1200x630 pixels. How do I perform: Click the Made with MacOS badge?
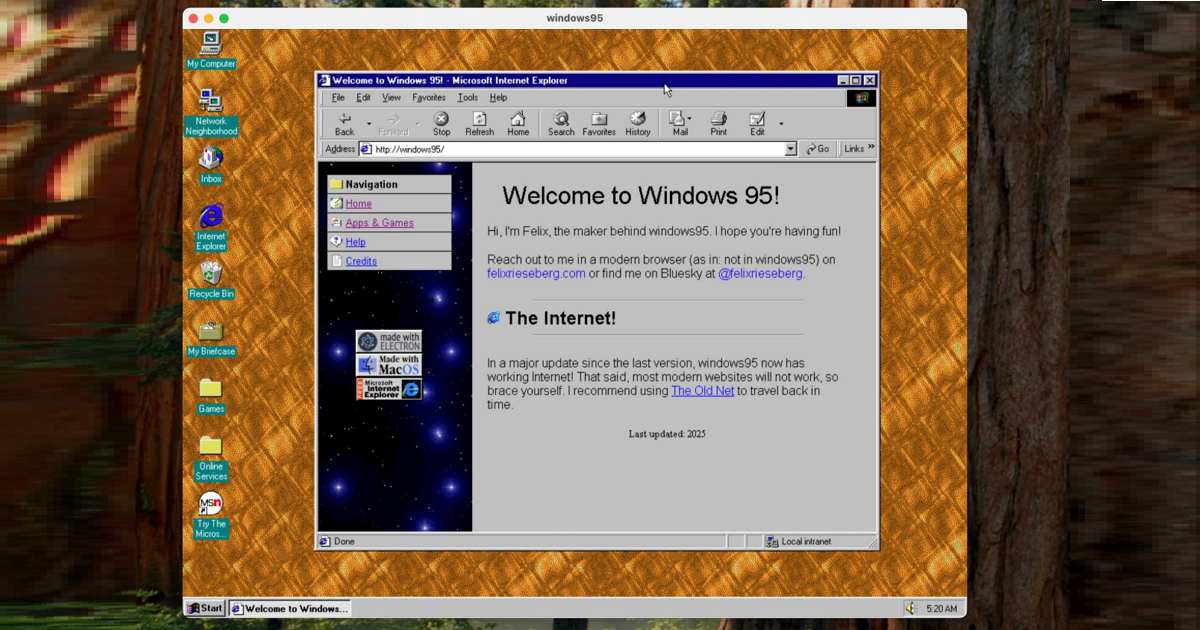pos(389,365)
